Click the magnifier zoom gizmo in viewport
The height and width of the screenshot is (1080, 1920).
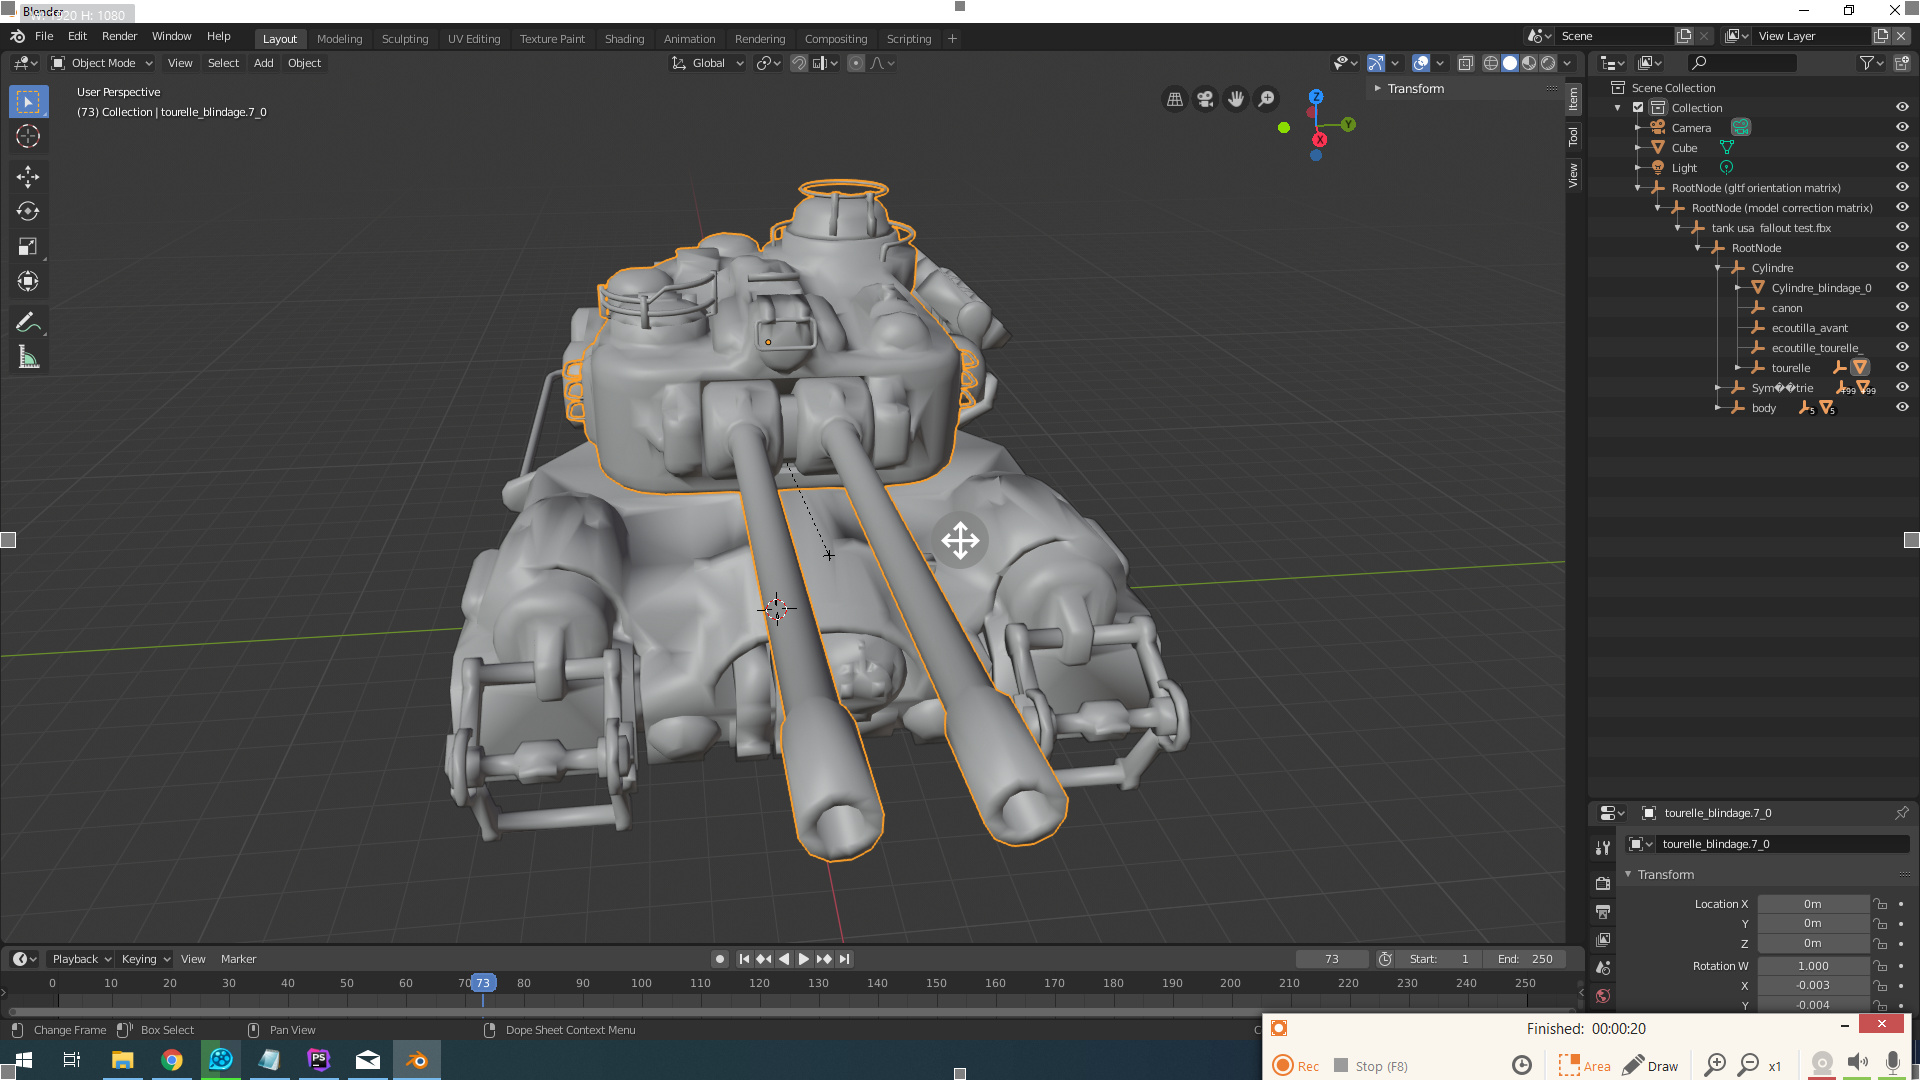point(1266,99)
